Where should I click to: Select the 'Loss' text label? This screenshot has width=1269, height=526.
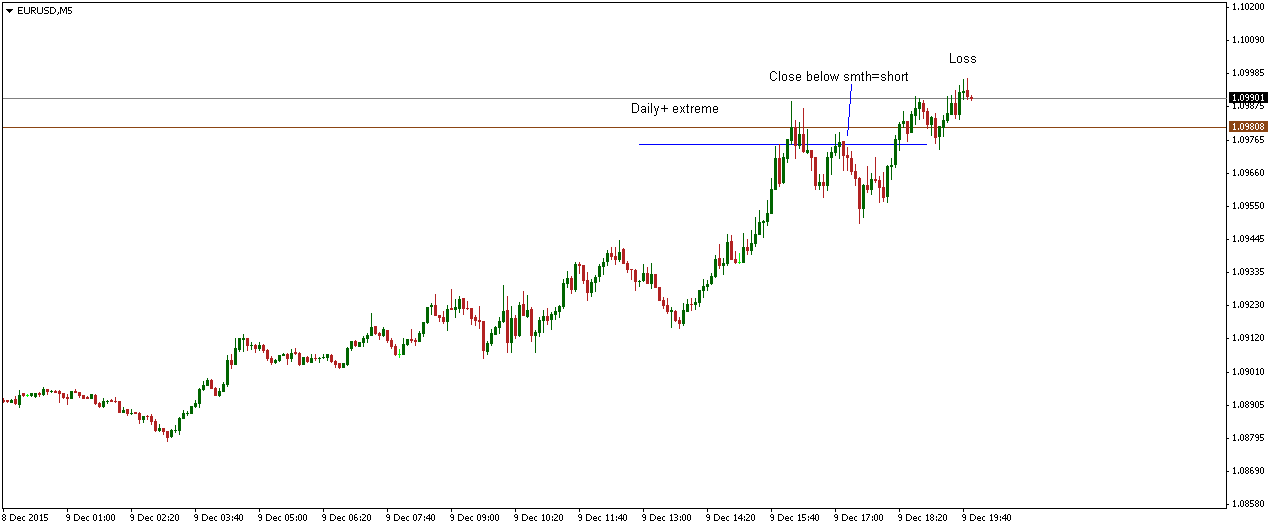point(962,59)
